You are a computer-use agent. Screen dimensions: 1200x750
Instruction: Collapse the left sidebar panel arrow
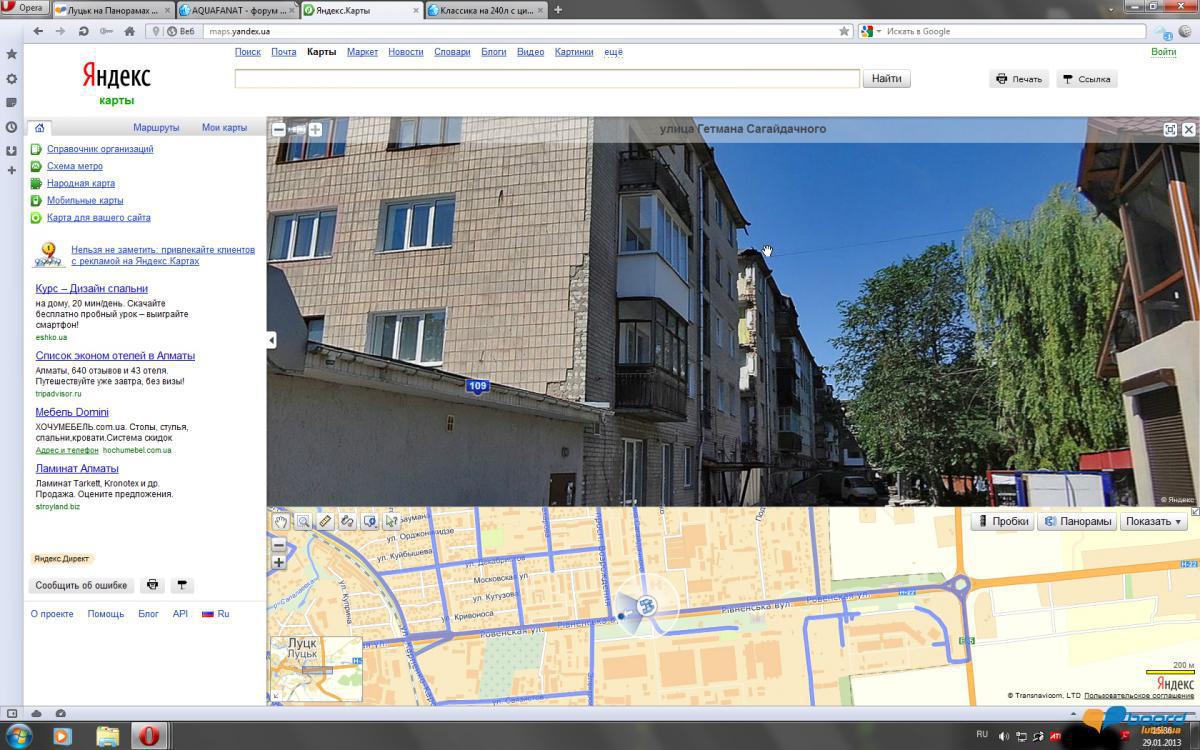(x=271, y=340)
